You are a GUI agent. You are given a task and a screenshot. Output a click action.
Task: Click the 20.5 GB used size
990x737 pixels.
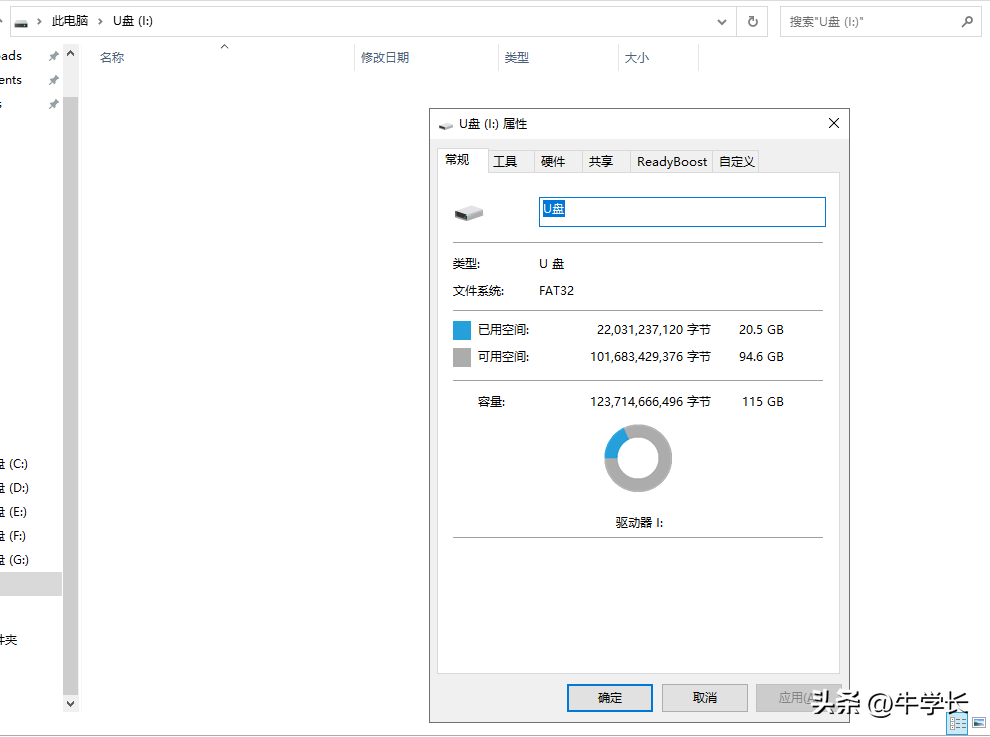pos(761,330)
